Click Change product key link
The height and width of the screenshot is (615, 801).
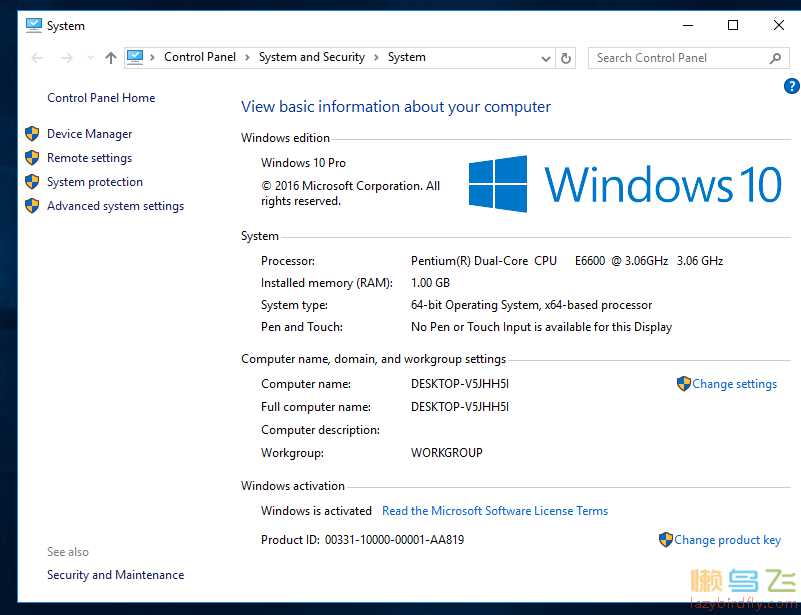(x=727, y=540)
